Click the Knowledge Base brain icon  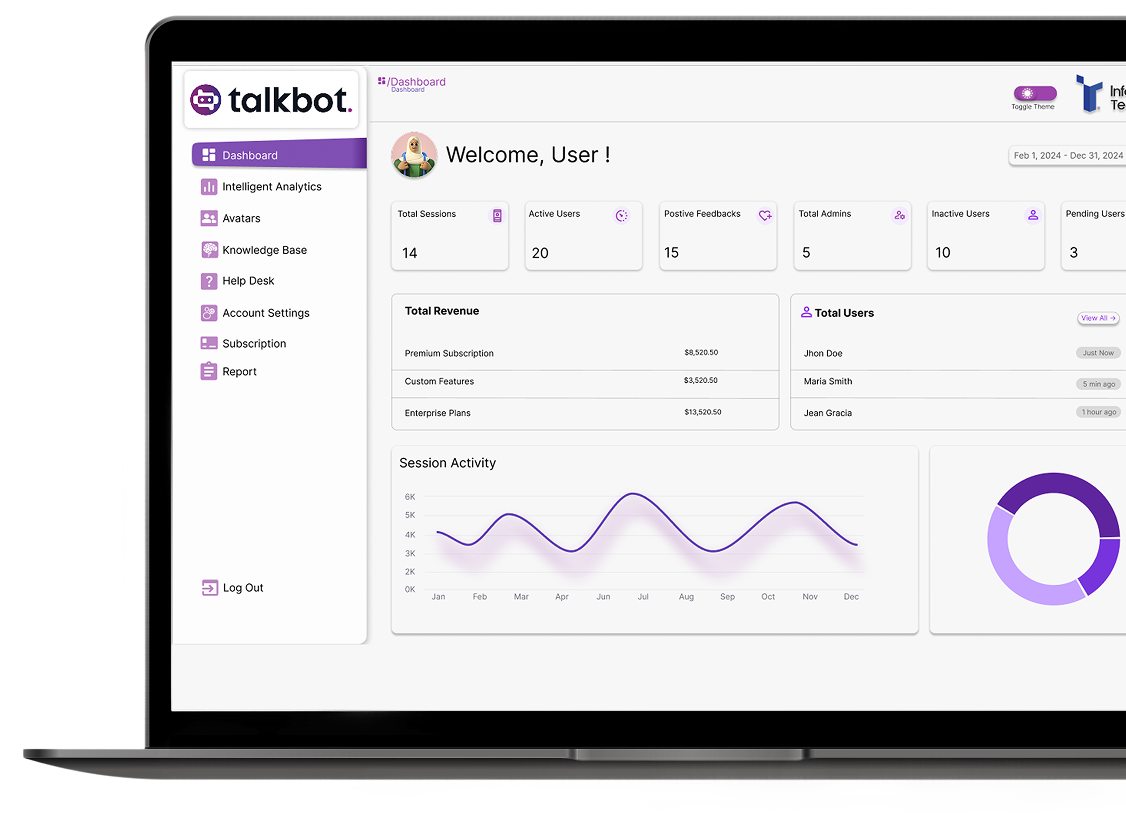point(209,250)
